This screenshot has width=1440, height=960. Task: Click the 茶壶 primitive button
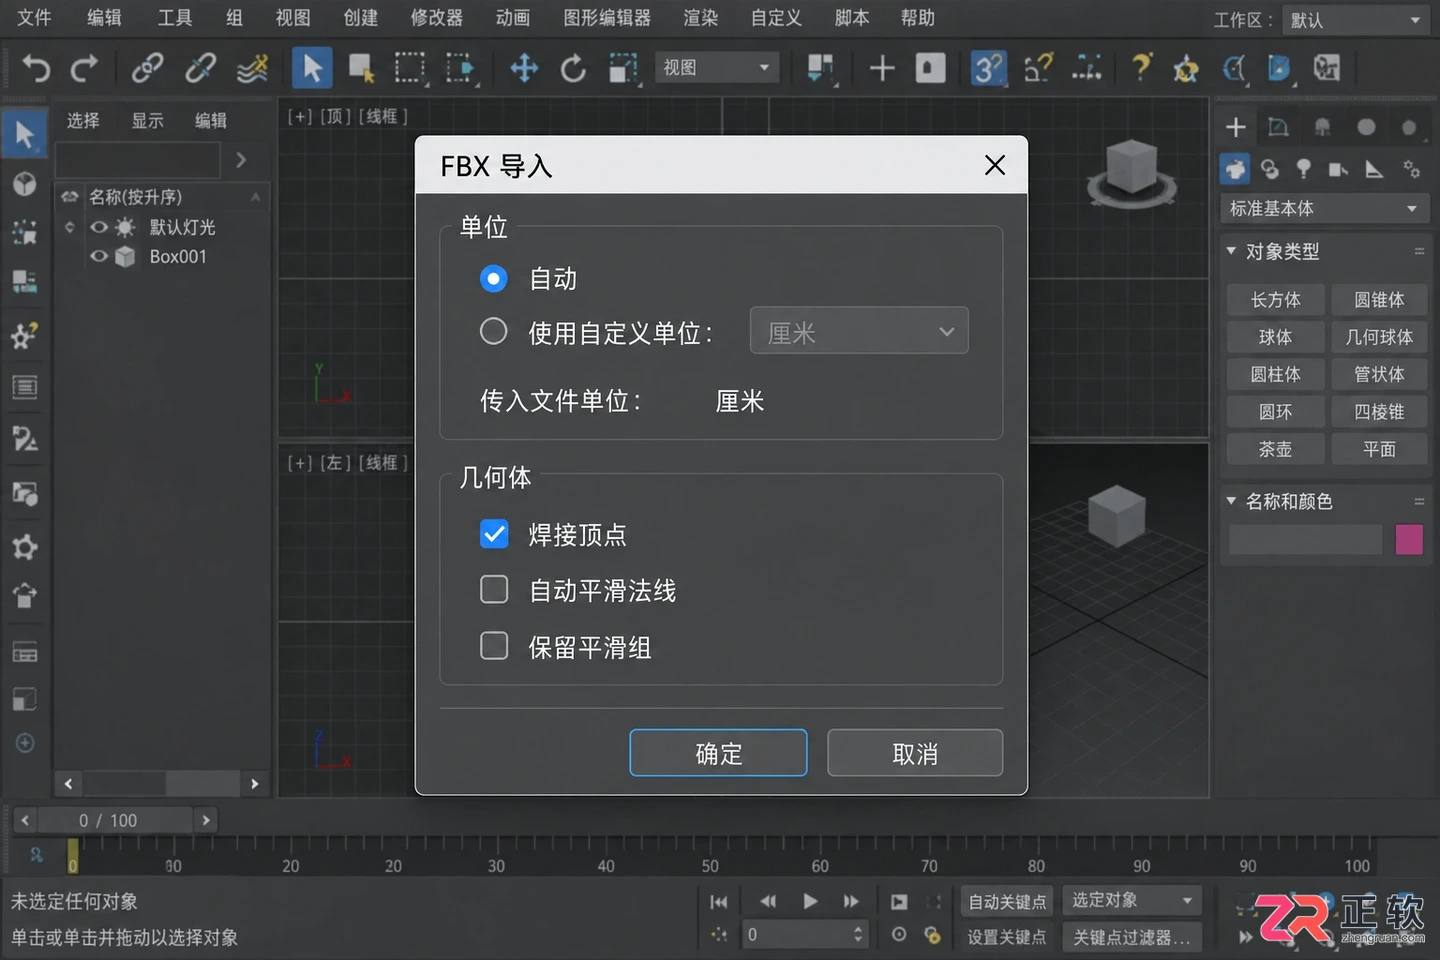point(1276,450)
